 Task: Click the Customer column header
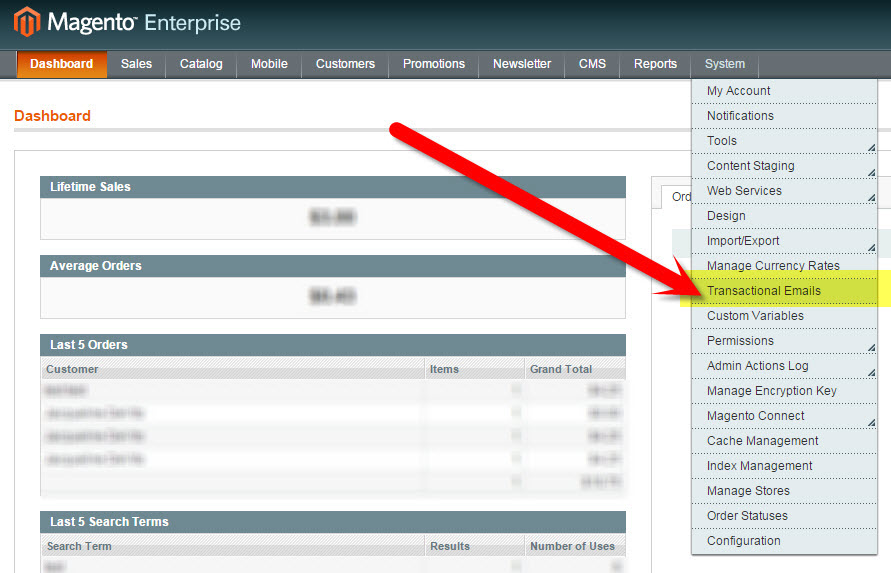click(x=232, y=369)
